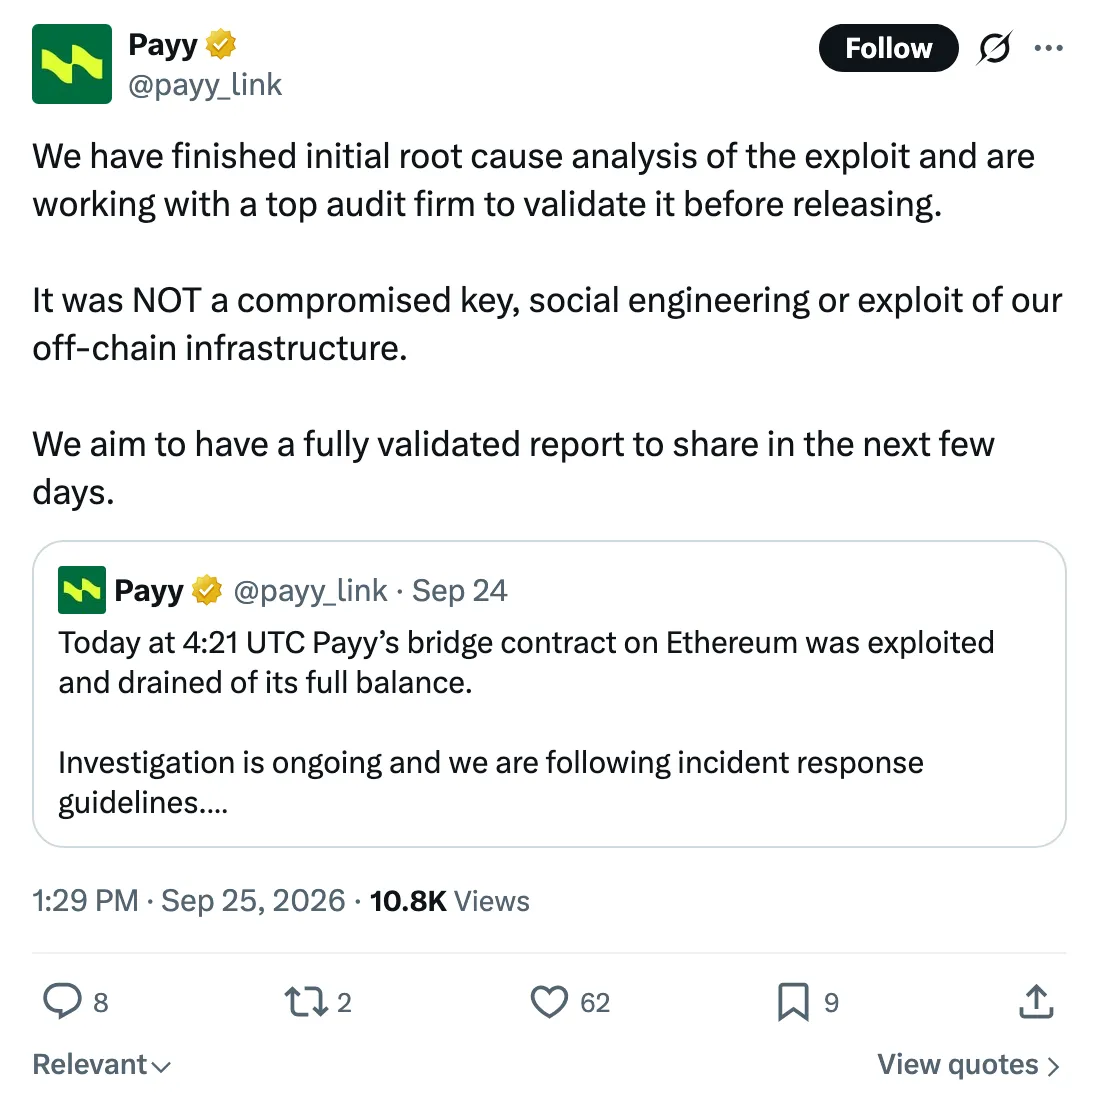The image size is (1099, 1105).
Task: Expand the Relevant sort dropdown
Action: [102, 1064]
